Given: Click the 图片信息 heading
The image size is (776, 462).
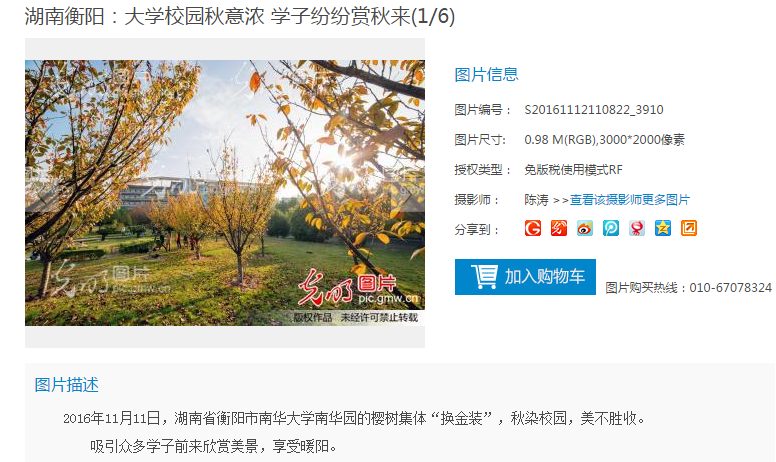Looking at the screenshot, I should click(x=486, y=75).
